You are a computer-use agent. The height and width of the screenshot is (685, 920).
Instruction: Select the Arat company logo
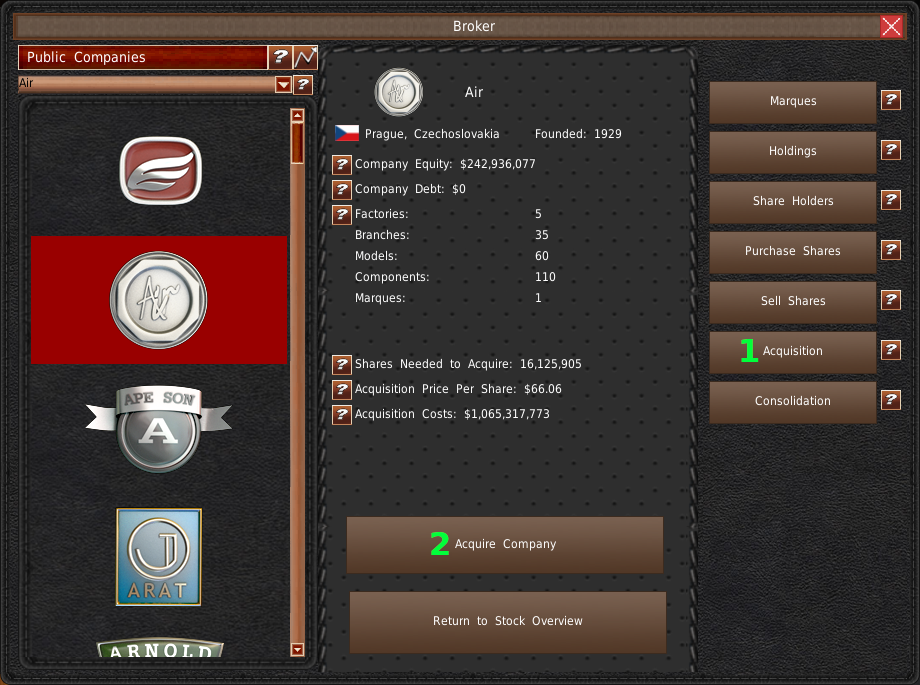tap(159, 557)
